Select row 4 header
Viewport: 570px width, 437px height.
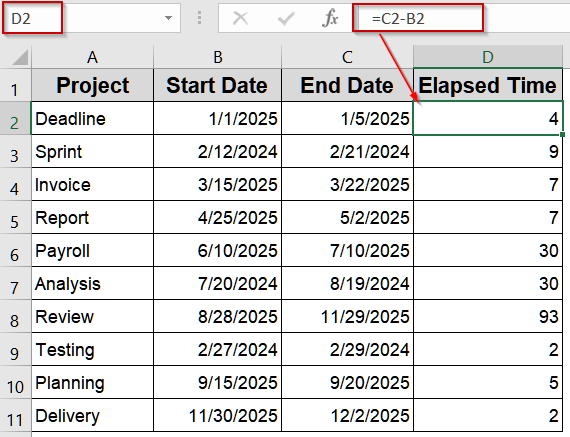pyautogui.click(x=15, y=184)
